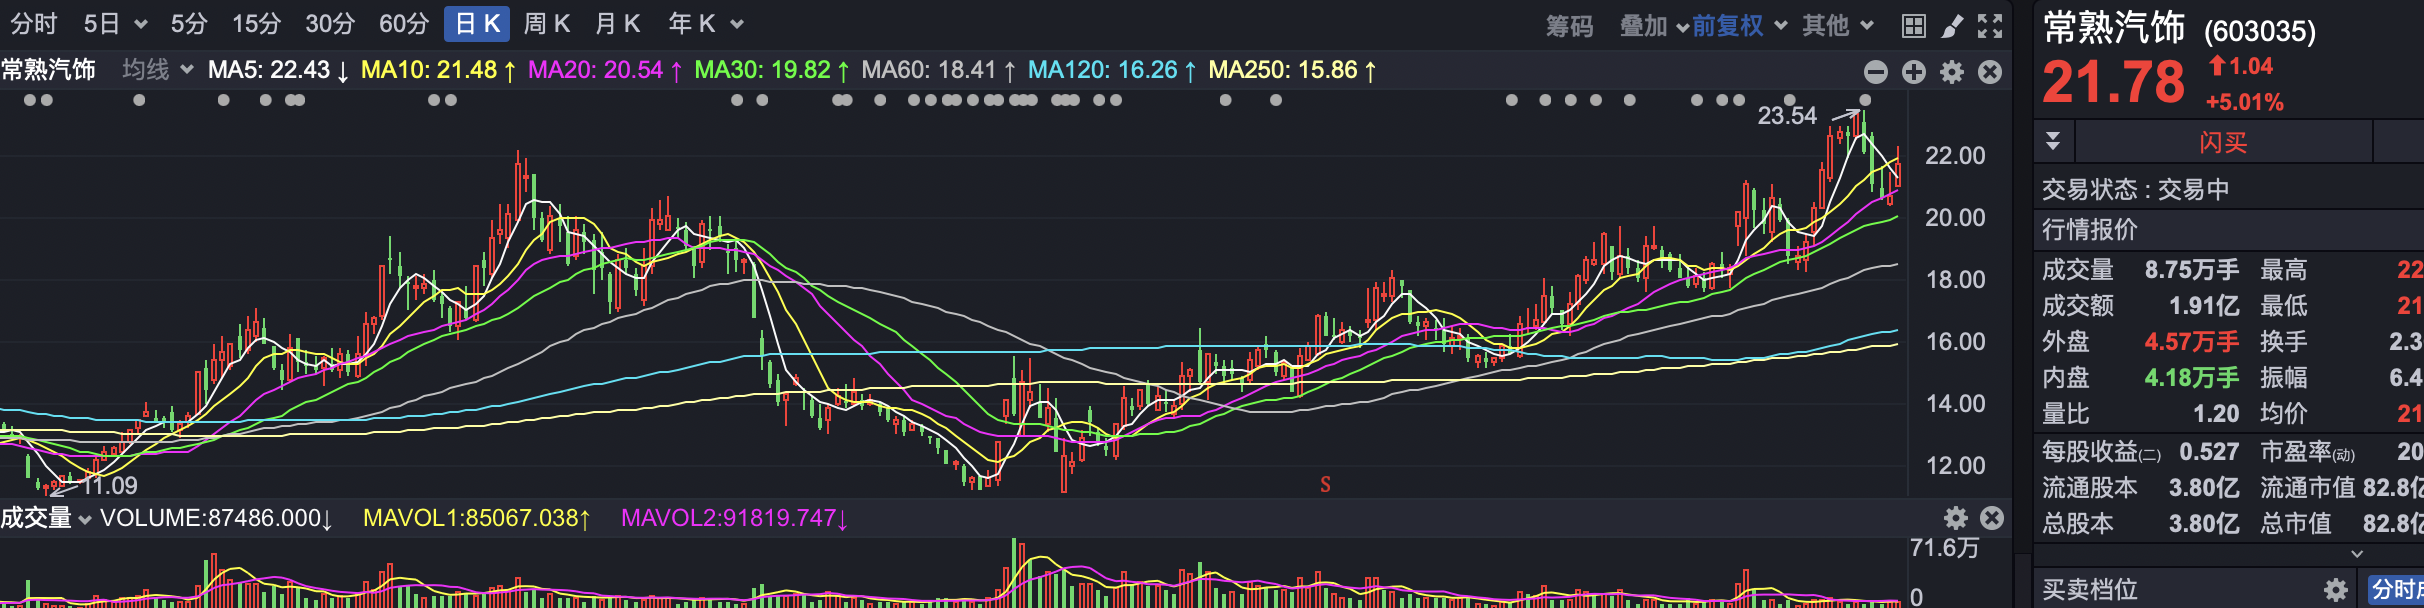Click the 行情报价 section header
The height and width of the screenshot is (608, 2424).
coord(2090,230)
